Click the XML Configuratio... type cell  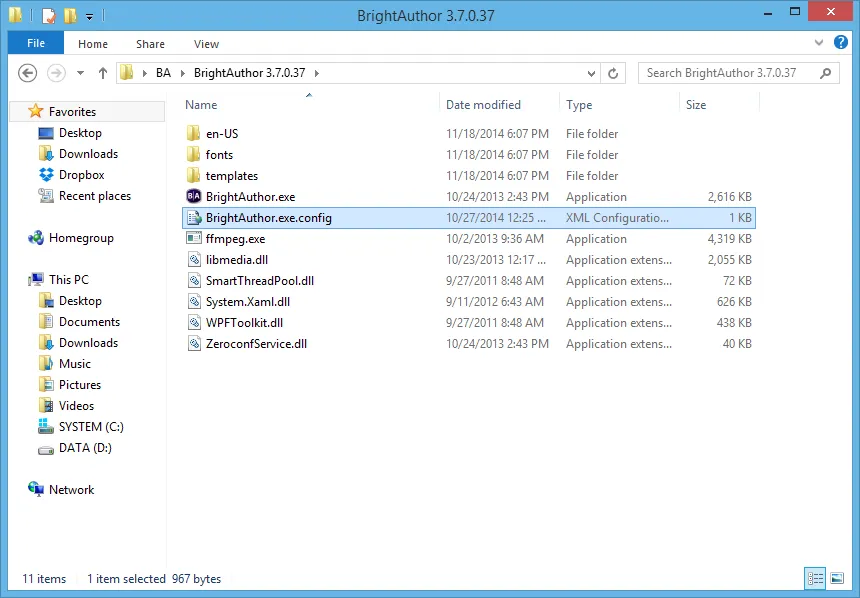click(x=617, y=218)
